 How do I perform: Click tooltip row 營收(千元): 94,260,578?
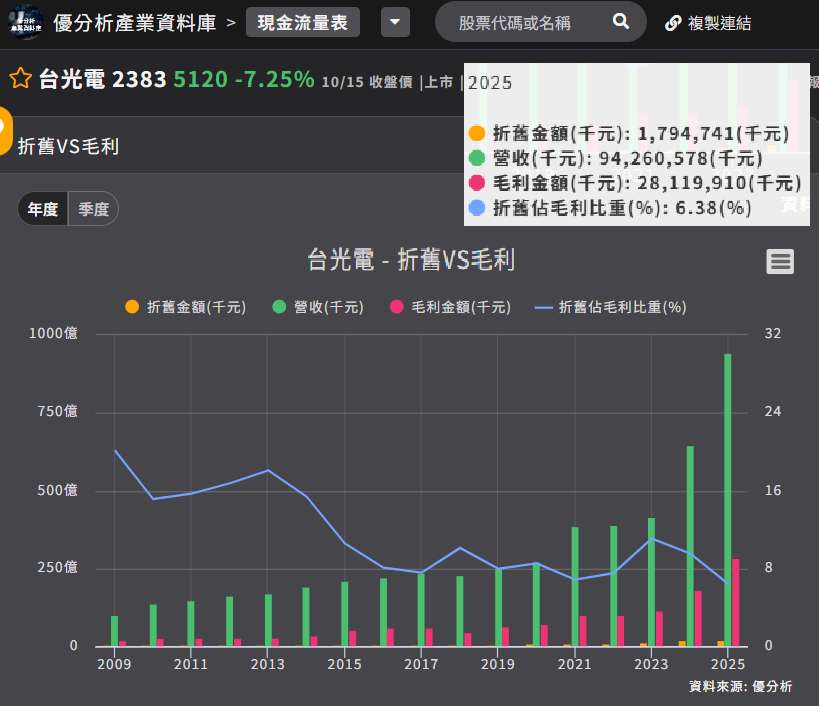point(616,158)
